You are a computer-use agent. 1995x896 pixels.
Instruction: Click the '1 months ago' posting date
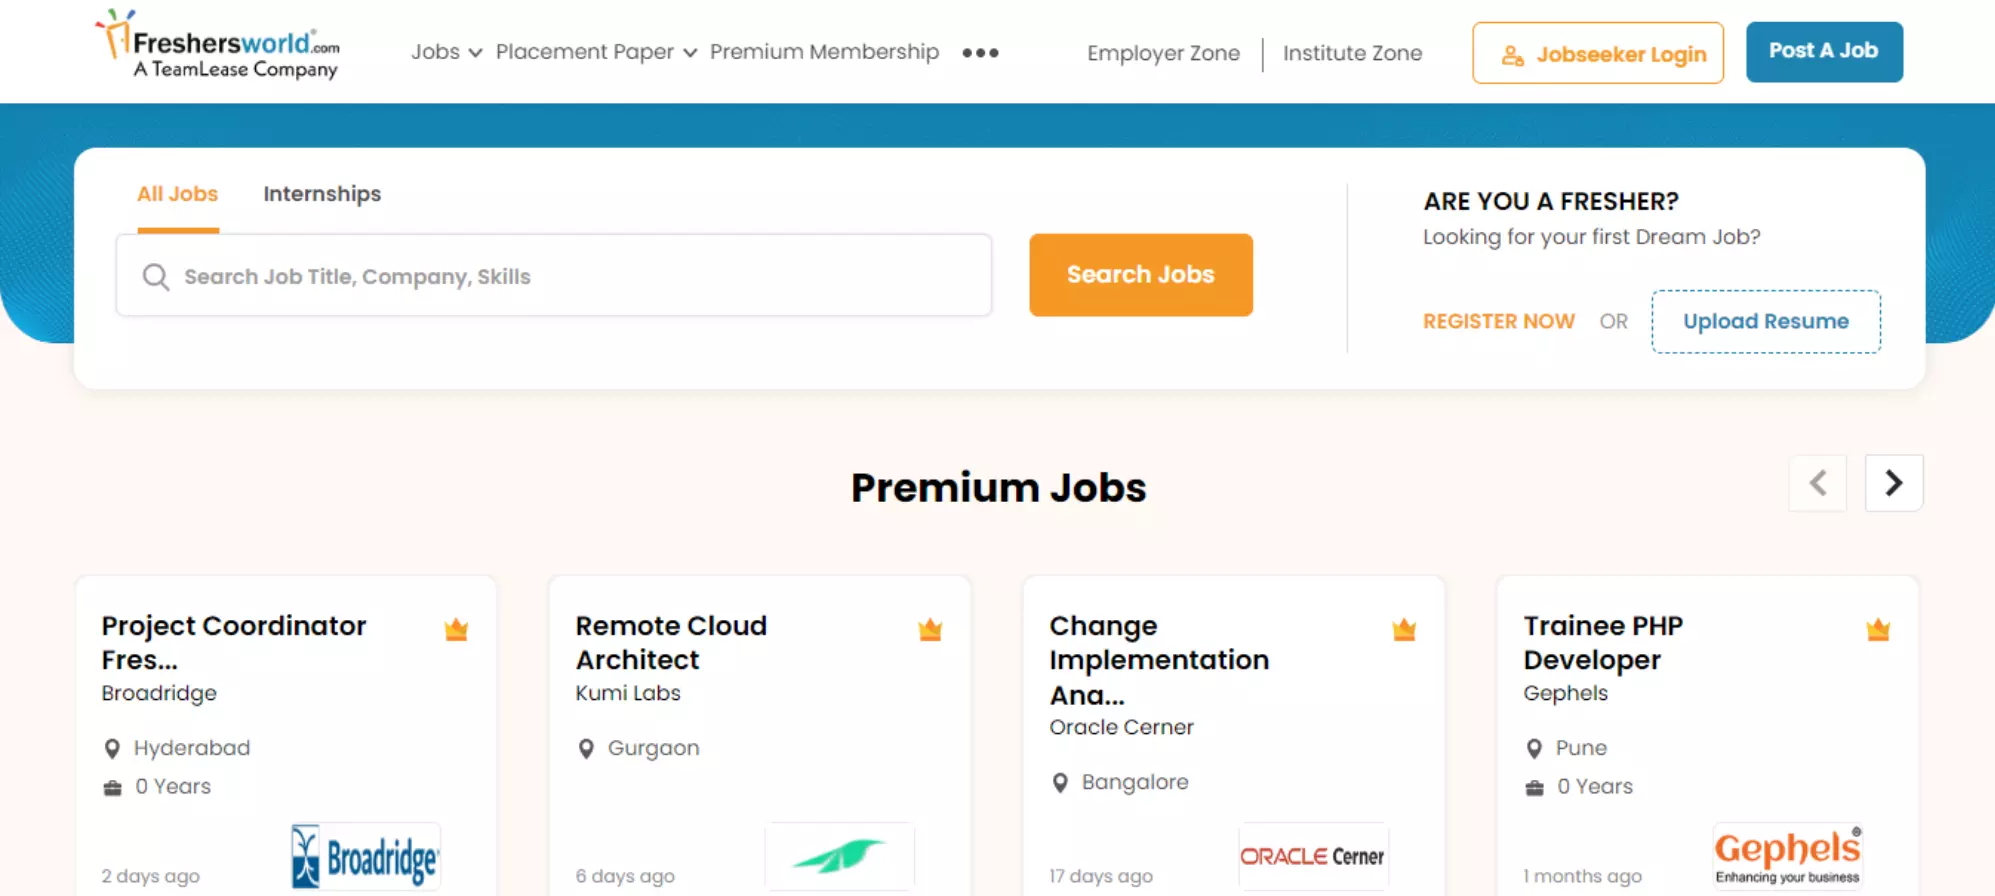tap(1582, 876)
